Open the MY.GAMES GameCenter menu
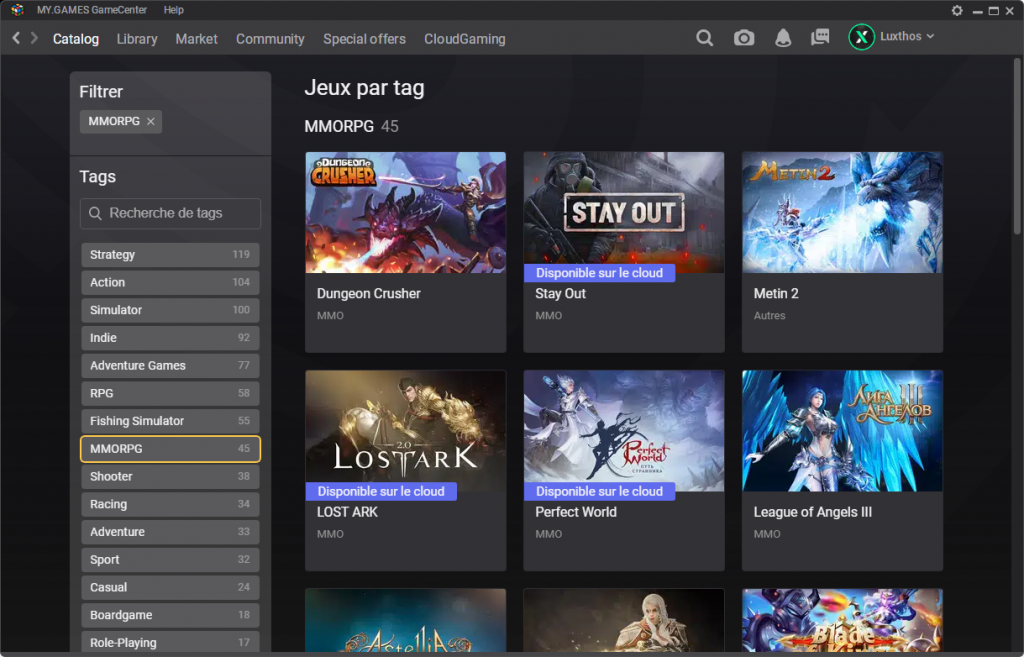Screen dimensions: 1024x657 coord(91,10)
